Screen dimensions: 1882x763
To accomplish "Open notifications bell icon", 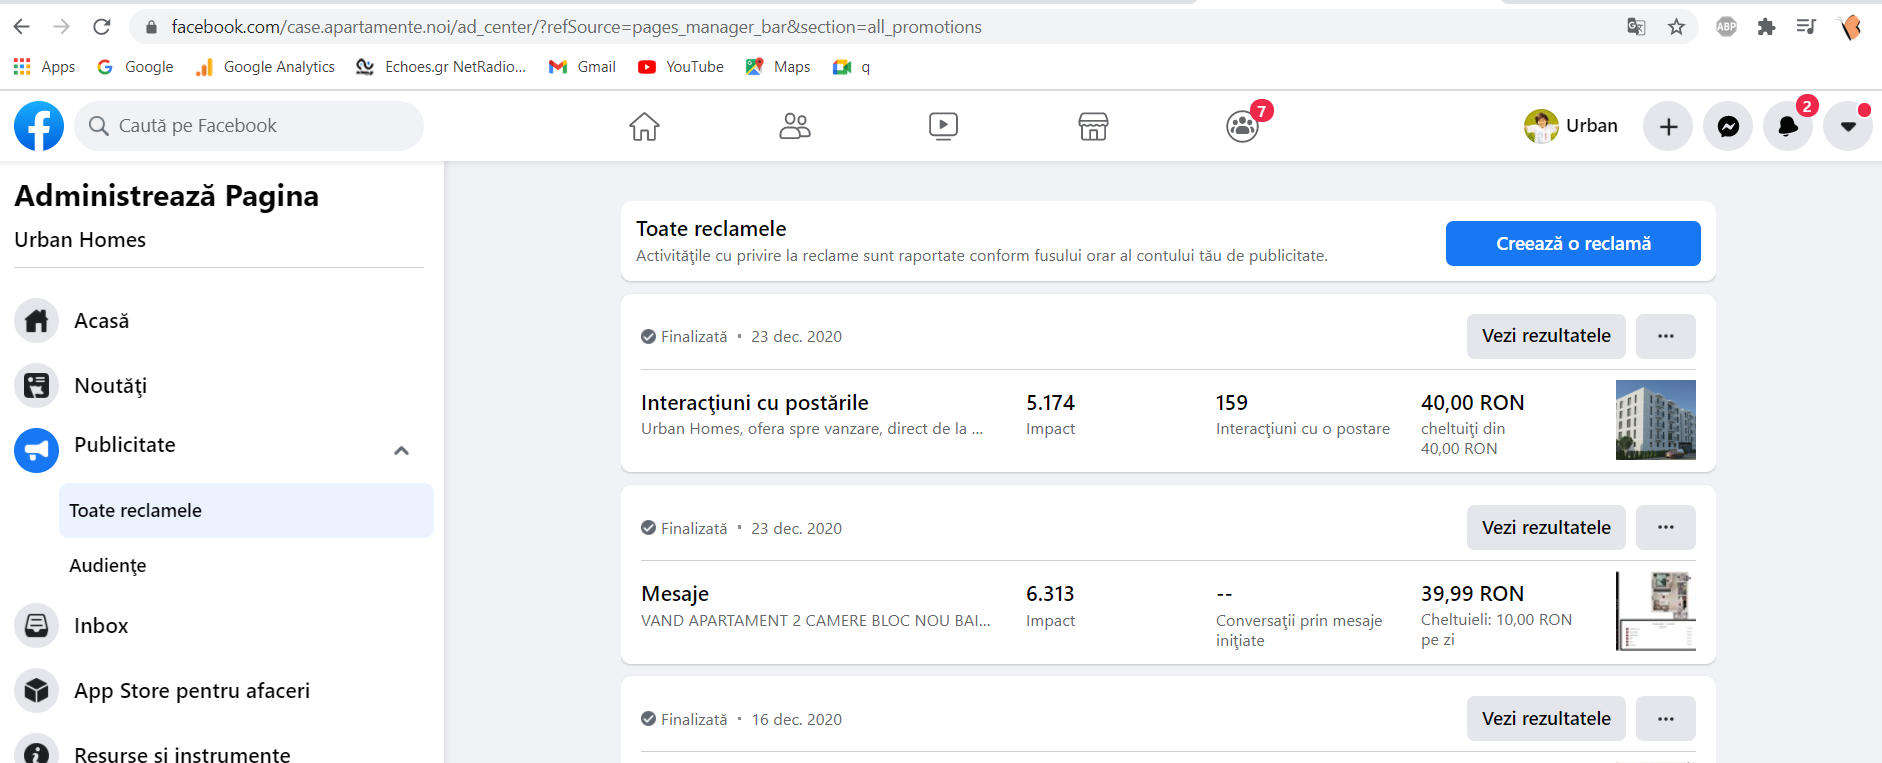I will pos(1787,126).
